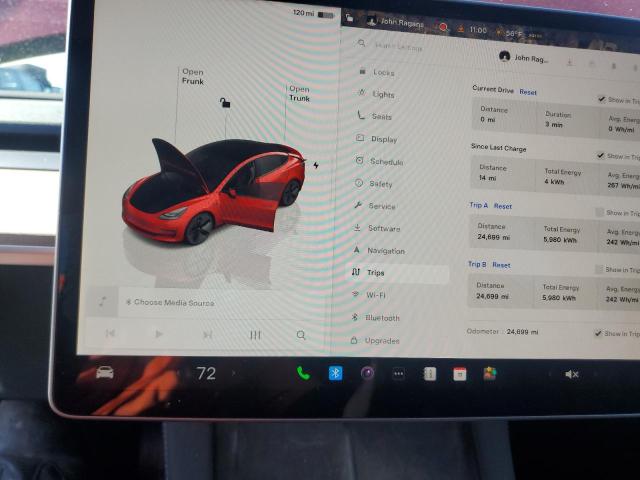Tap the music note icon in player
640x480 pixels.
(102, 302)
